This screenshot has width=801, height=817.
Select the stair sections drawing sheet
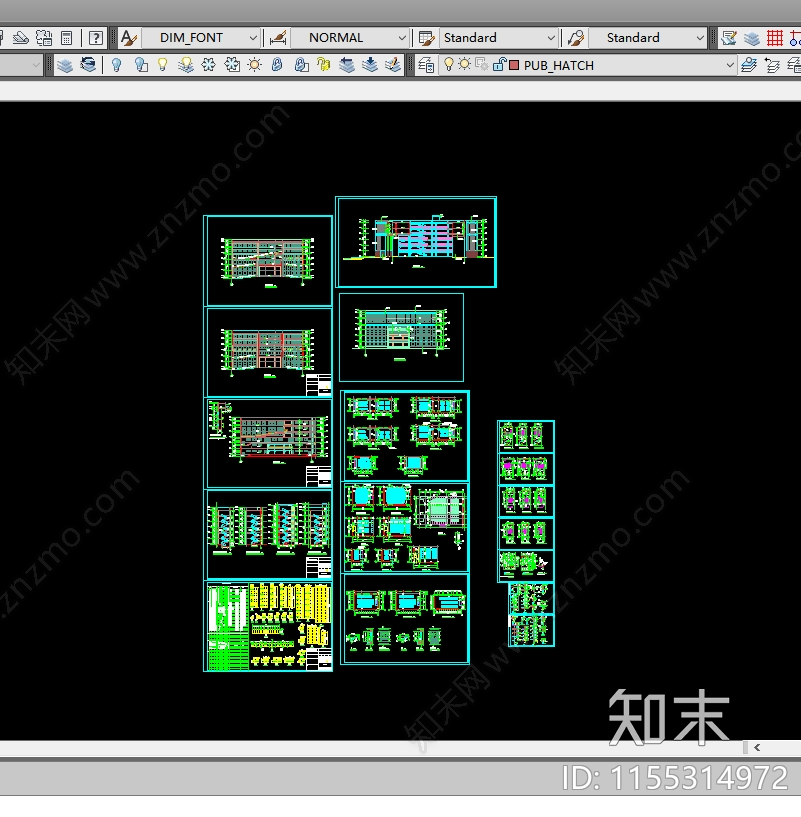click(269, 535)
